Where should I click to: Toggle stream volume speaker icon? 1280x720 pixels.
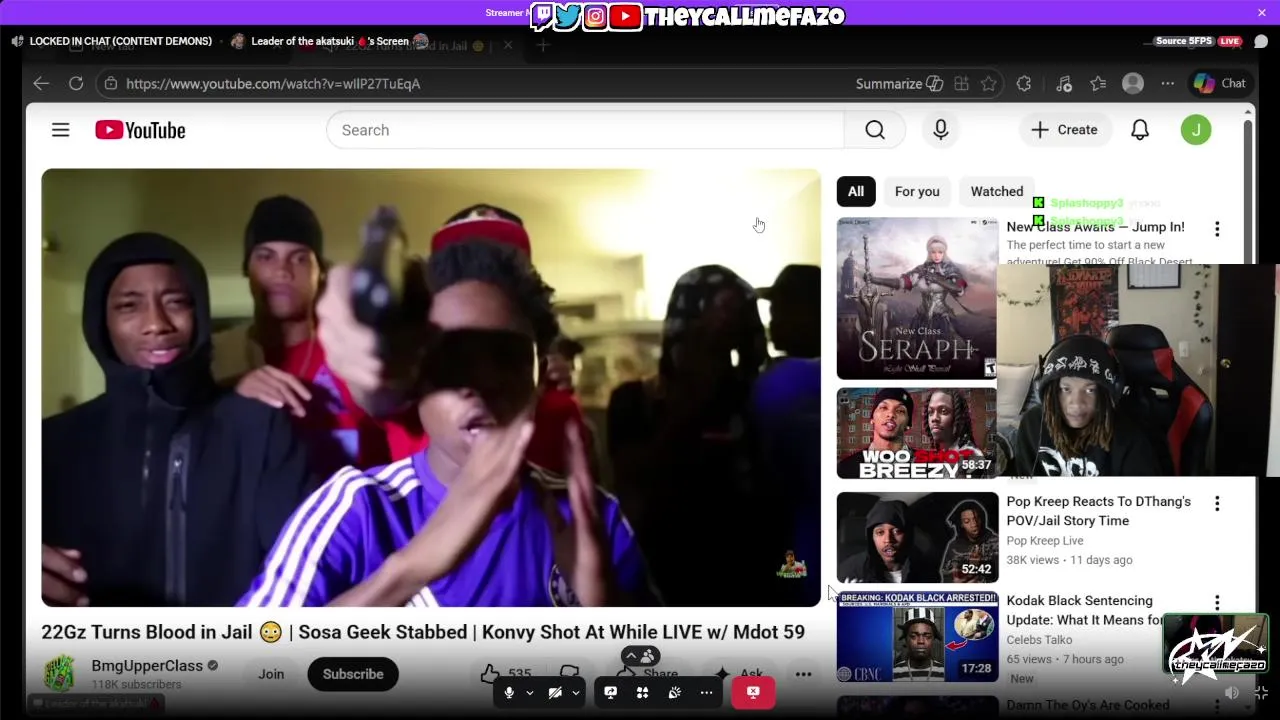(1232, 693)
